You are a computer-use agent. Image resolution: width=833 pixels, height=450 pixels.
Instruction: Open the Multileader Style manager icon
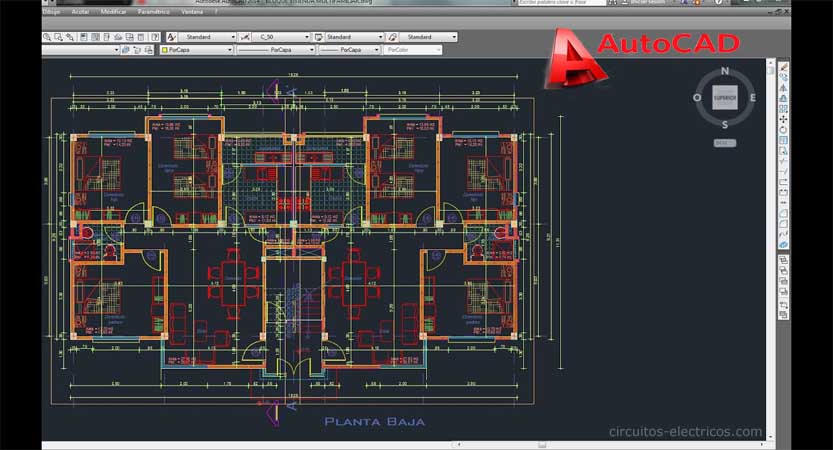(x=393, y=37)
